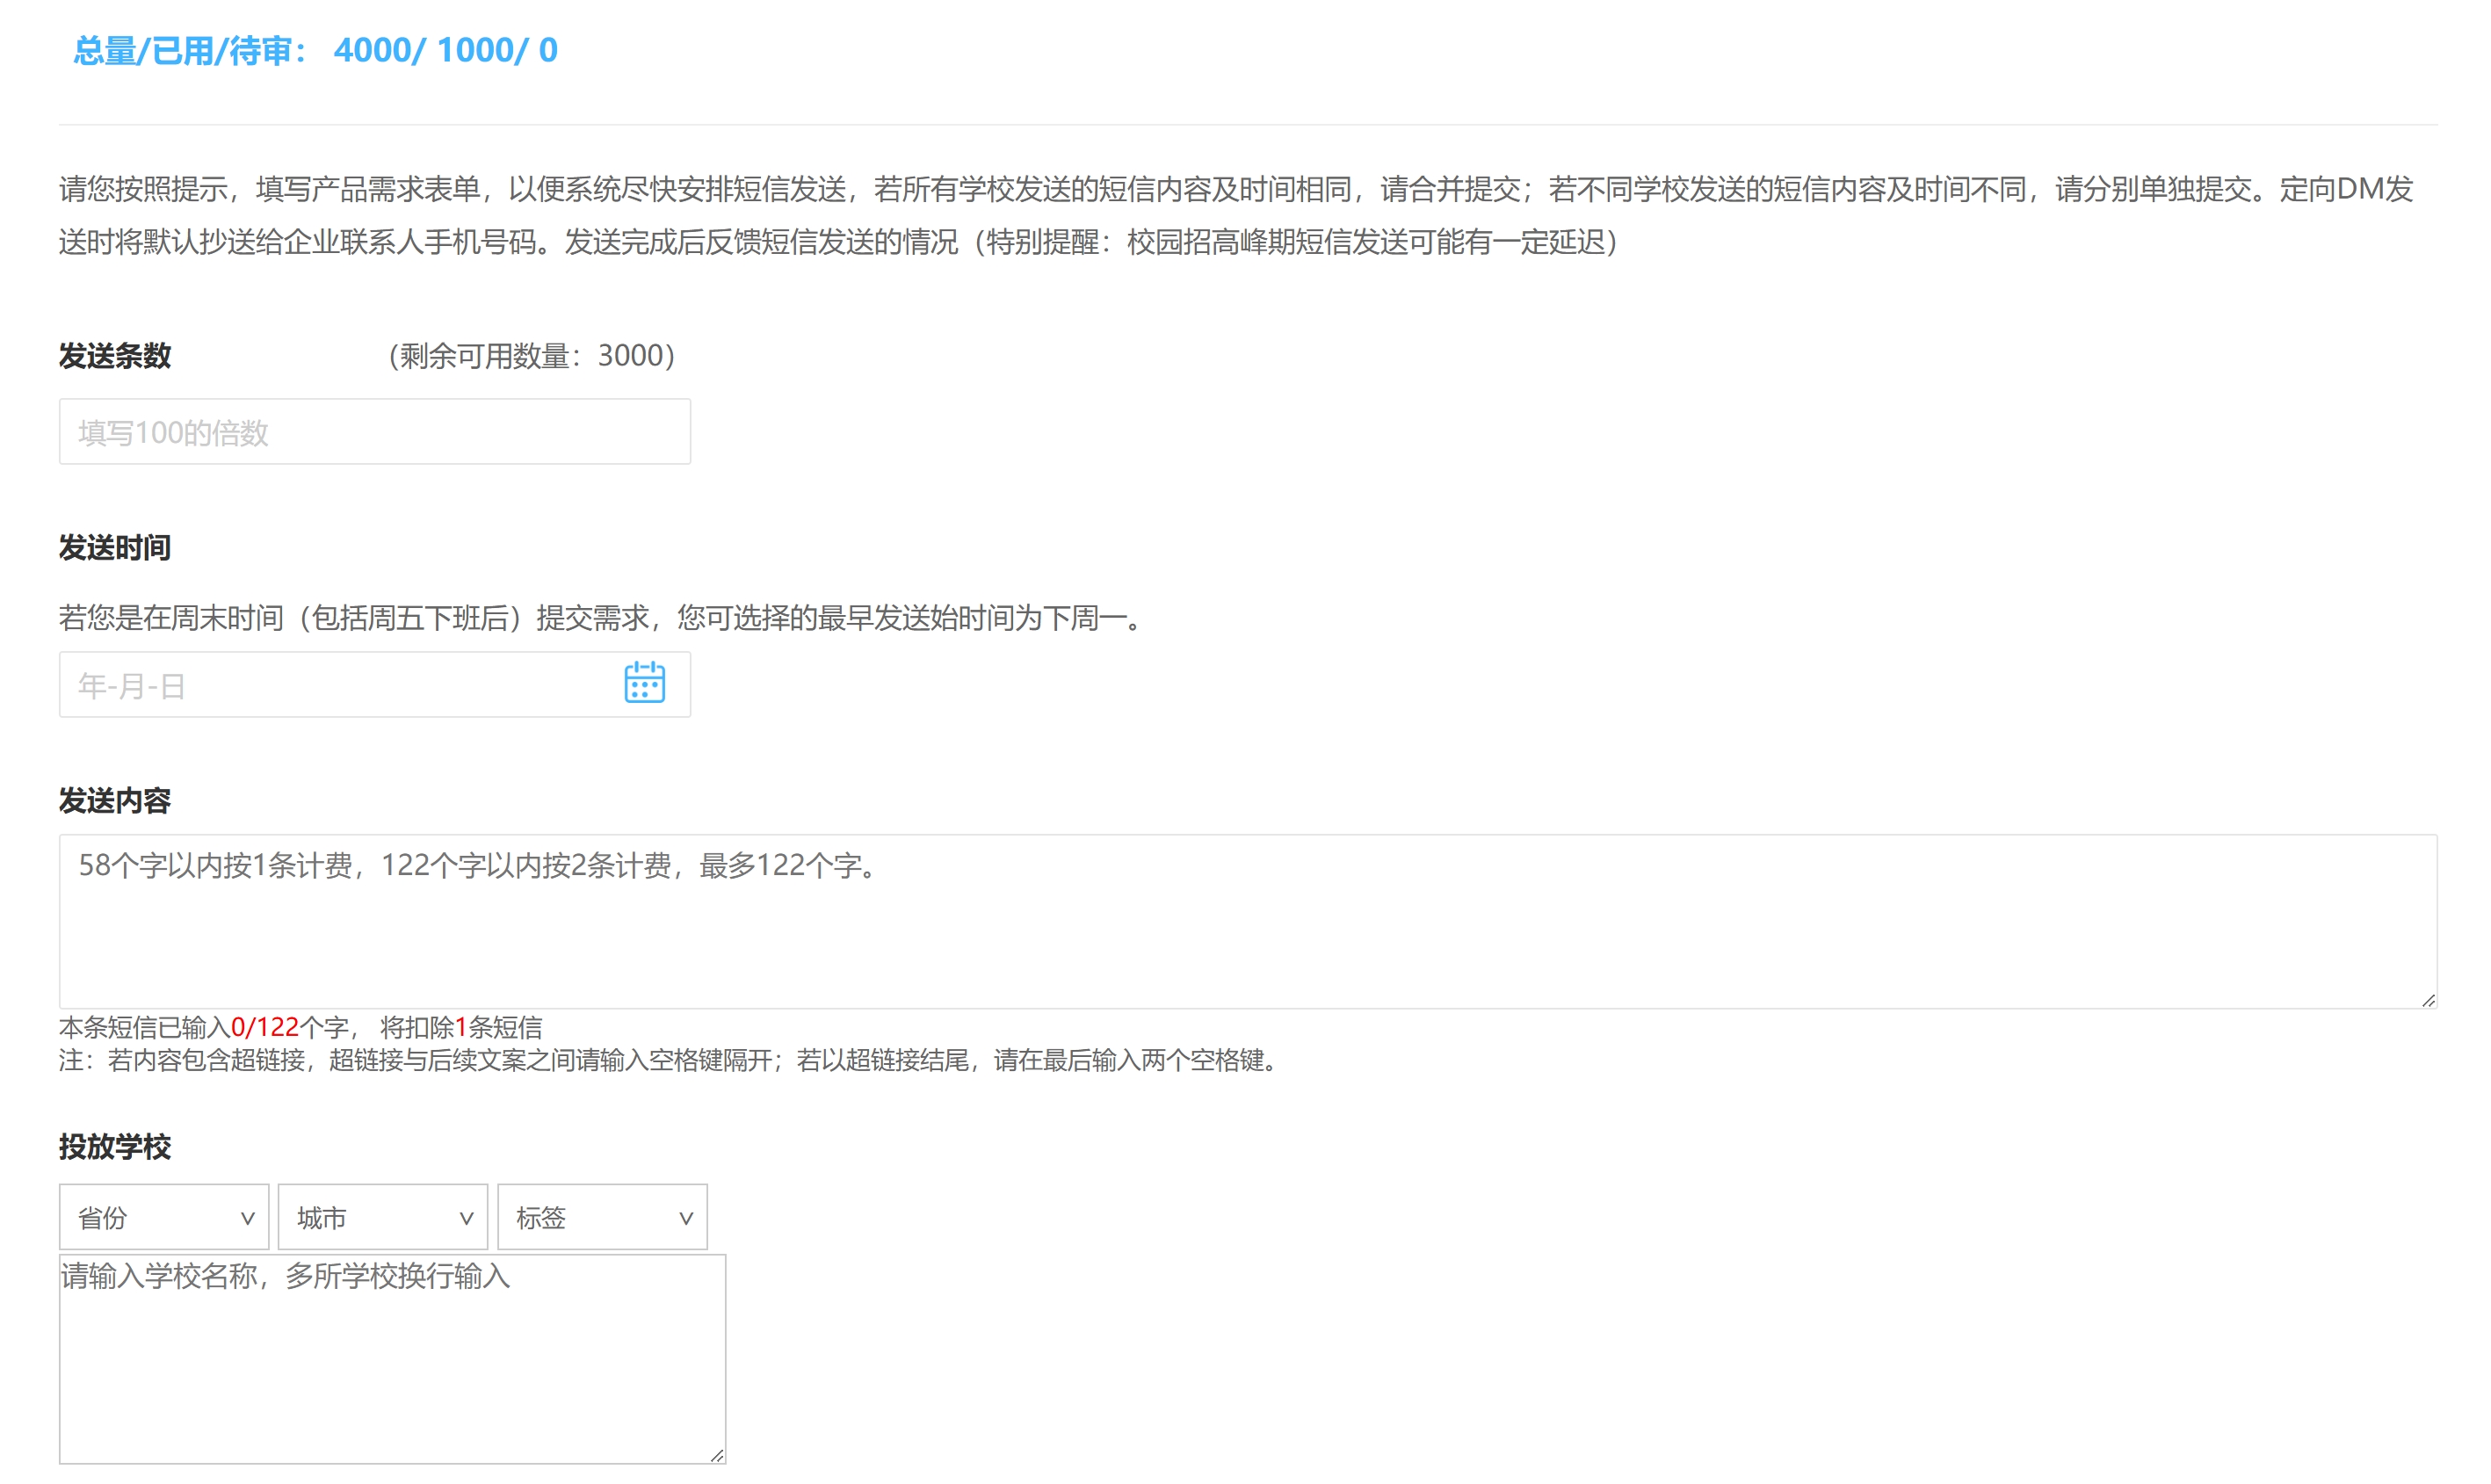2491x1484 pixels.
Task: Click the hyperlink spacing note text
Action: click(x=670, y=1060)
